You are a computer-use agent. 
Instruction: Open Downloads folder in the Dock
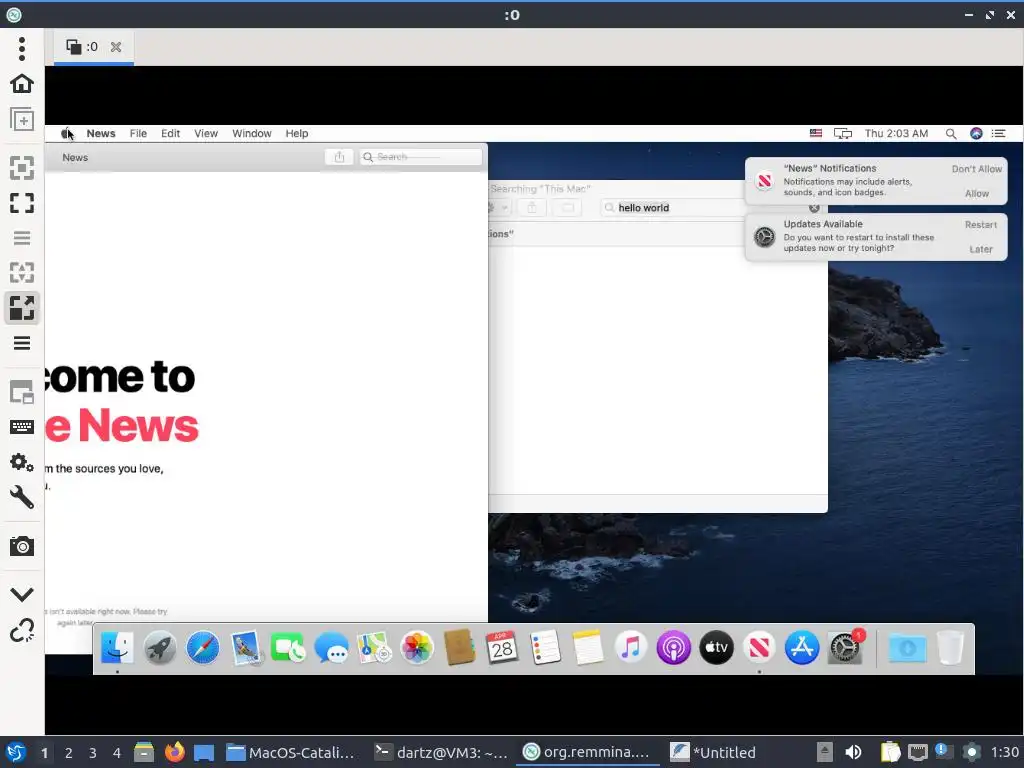(907, 647)
